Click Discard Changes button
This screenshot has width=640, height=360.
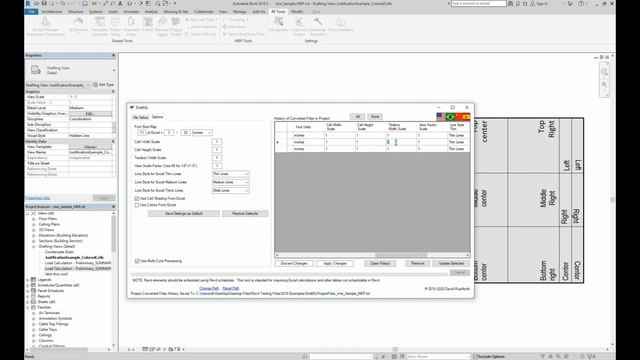pos(294,263)
